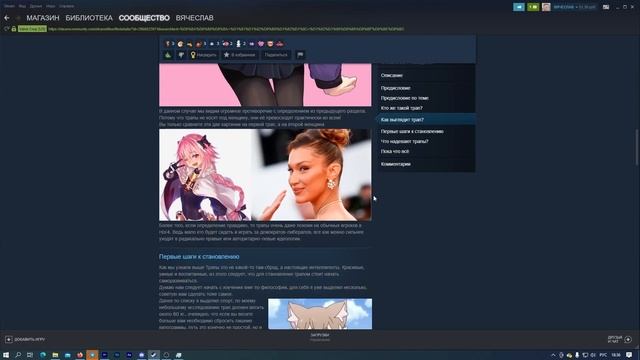Open the СООБЩЕСТВО tab

click(x=144, y=18)
